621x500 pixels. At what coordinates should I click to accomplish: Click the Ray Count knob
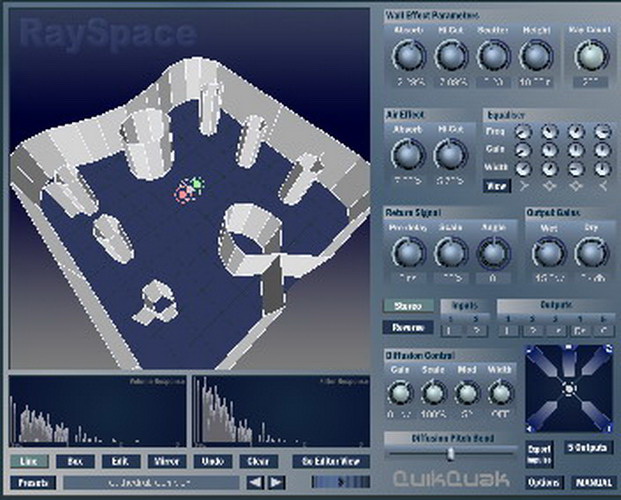(590, 56)
